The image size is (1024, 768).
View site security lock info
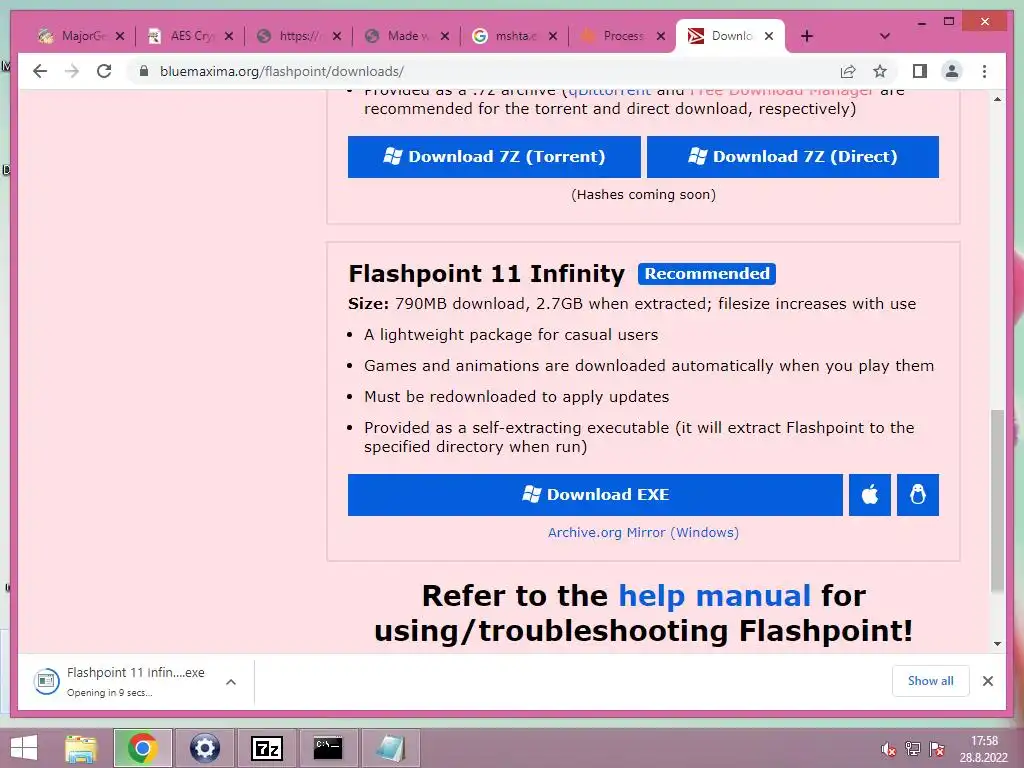pyautogui.click(x=144, y=71)
